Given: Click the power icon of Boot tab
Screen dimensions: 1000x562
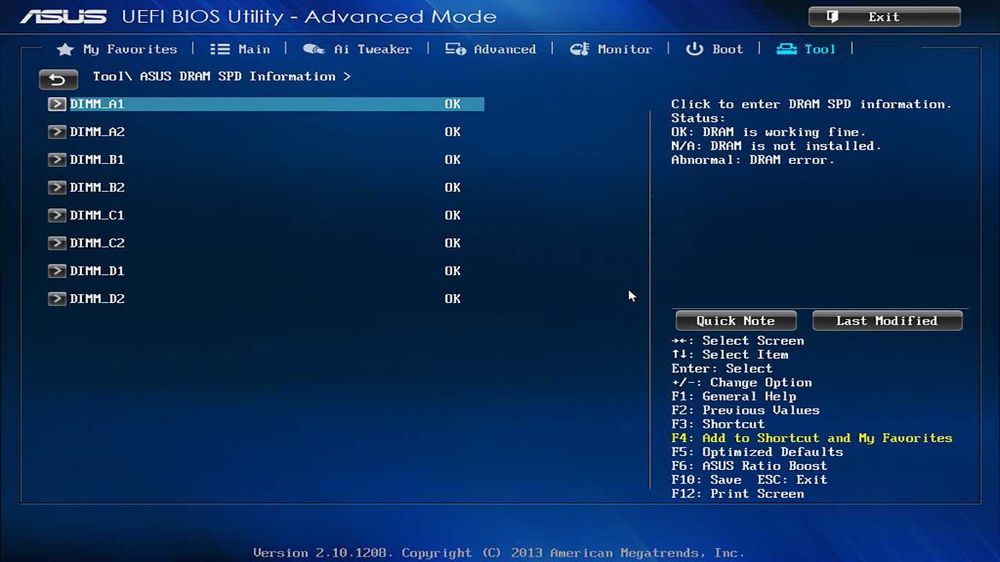Looking at the screenshot, I should click(695, 49).
